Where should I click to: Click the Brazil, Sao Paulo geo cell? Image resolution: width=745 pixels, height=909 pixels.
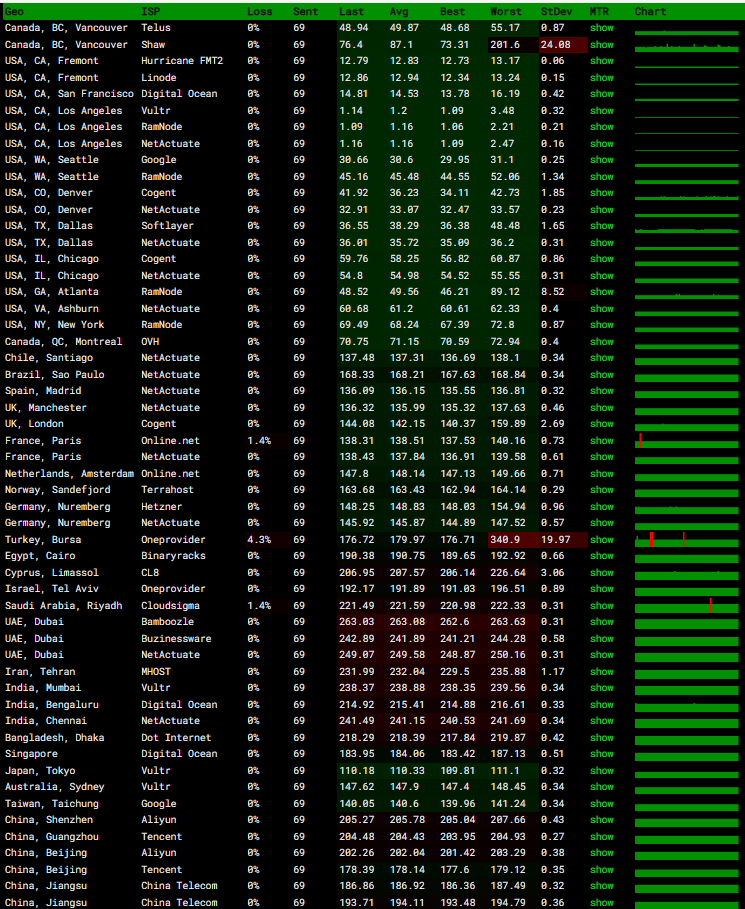point(54,375)
